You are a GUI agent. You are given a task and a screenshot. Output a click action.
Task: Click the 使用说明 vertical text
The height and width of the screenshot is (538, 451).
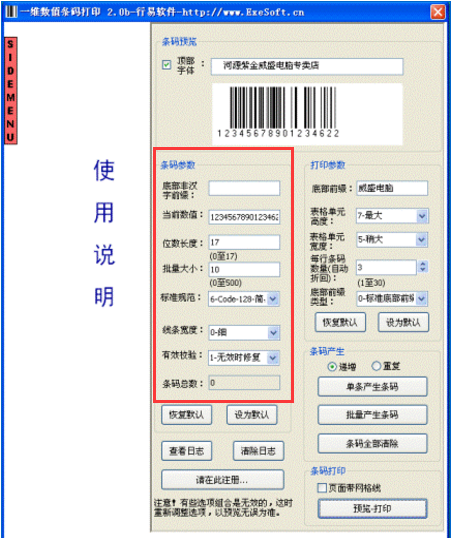(x=104, y=233)
